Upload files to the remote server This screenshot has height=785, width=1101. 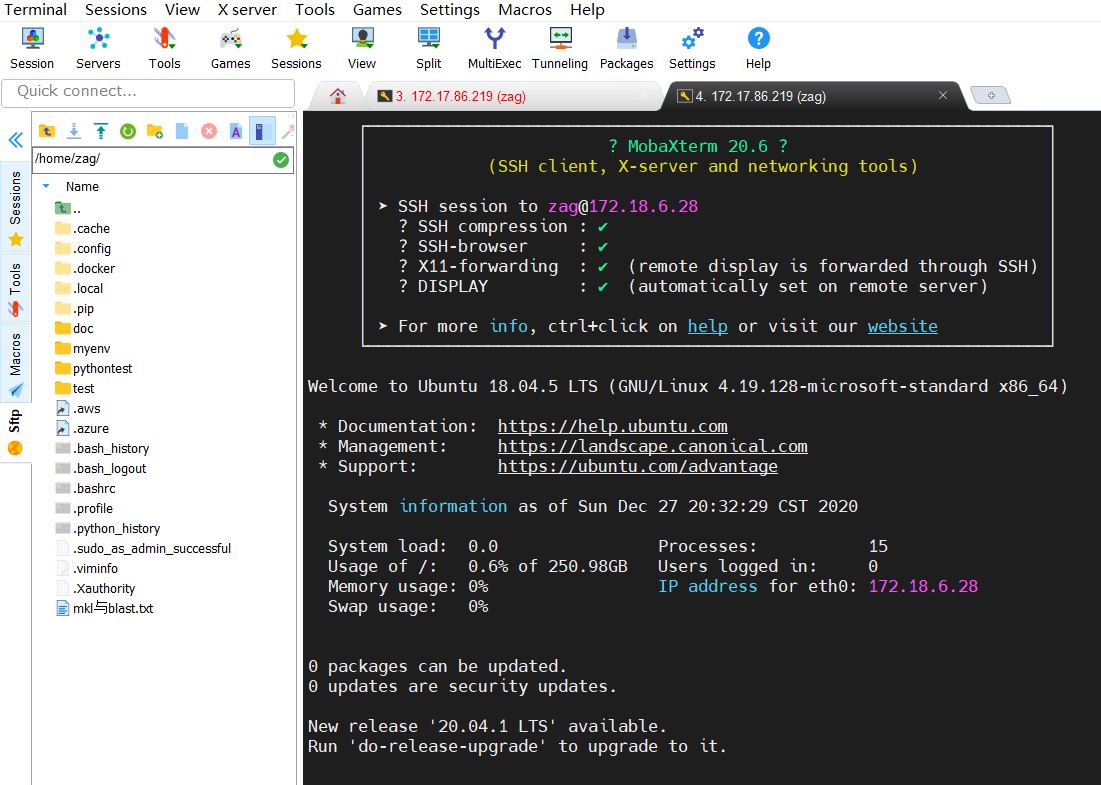pyautogui.click(x=100, y=130)
